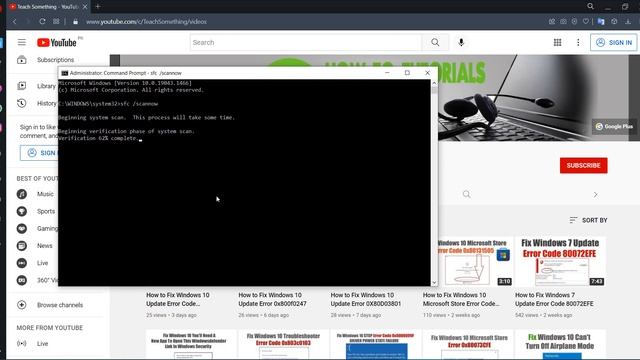Search open tabs with the title-bar magnifier
The width and height of the screenshot is (640, 360).
coord(590,7)
